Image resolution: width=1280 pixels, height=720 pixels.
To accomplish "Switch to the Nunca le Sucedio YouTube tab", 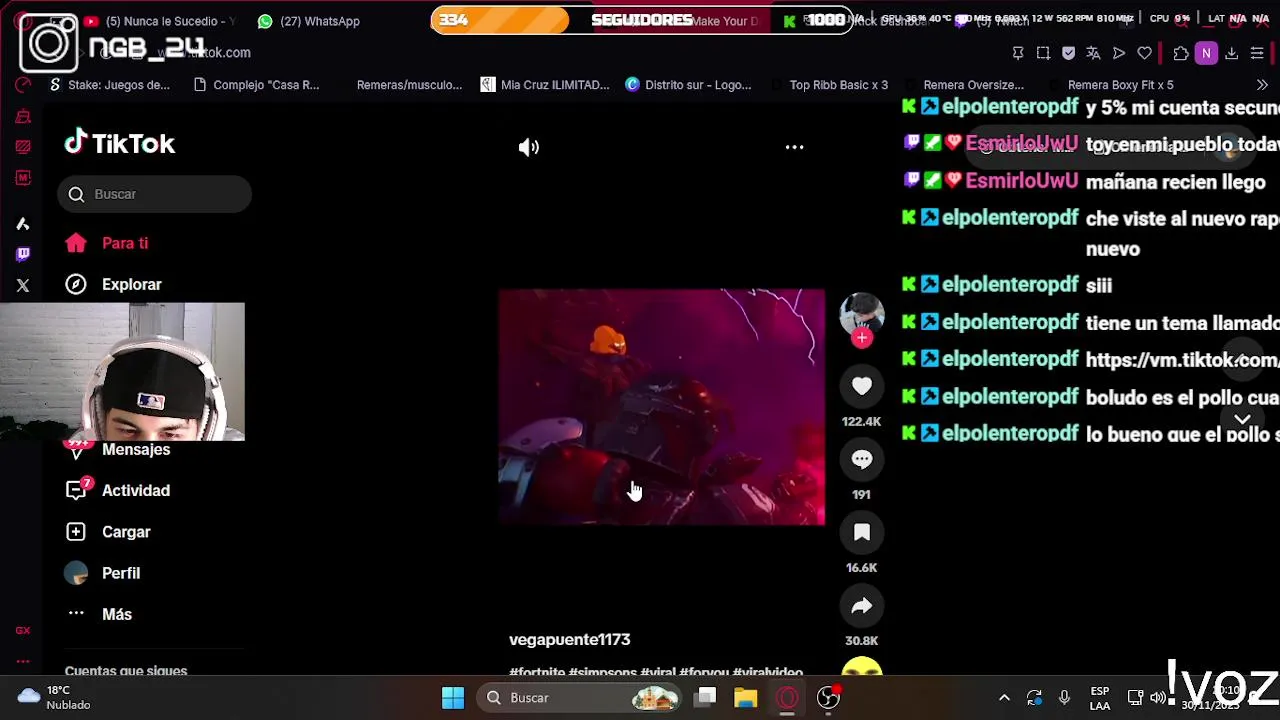I will pos(160,21).
